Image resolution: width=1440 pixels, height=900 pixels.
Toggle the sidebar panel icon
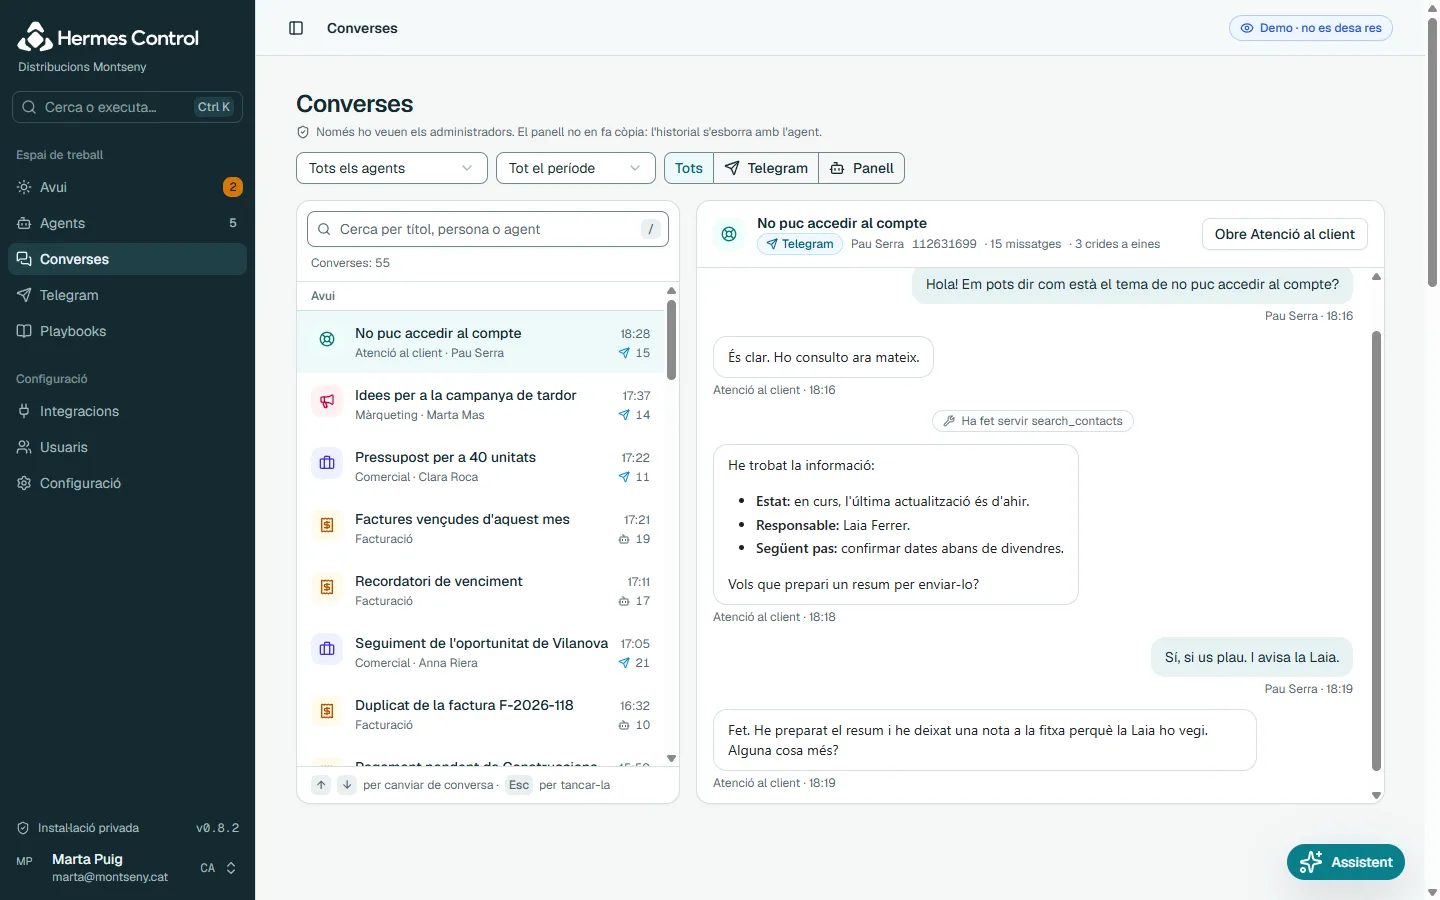coord(296,28)
